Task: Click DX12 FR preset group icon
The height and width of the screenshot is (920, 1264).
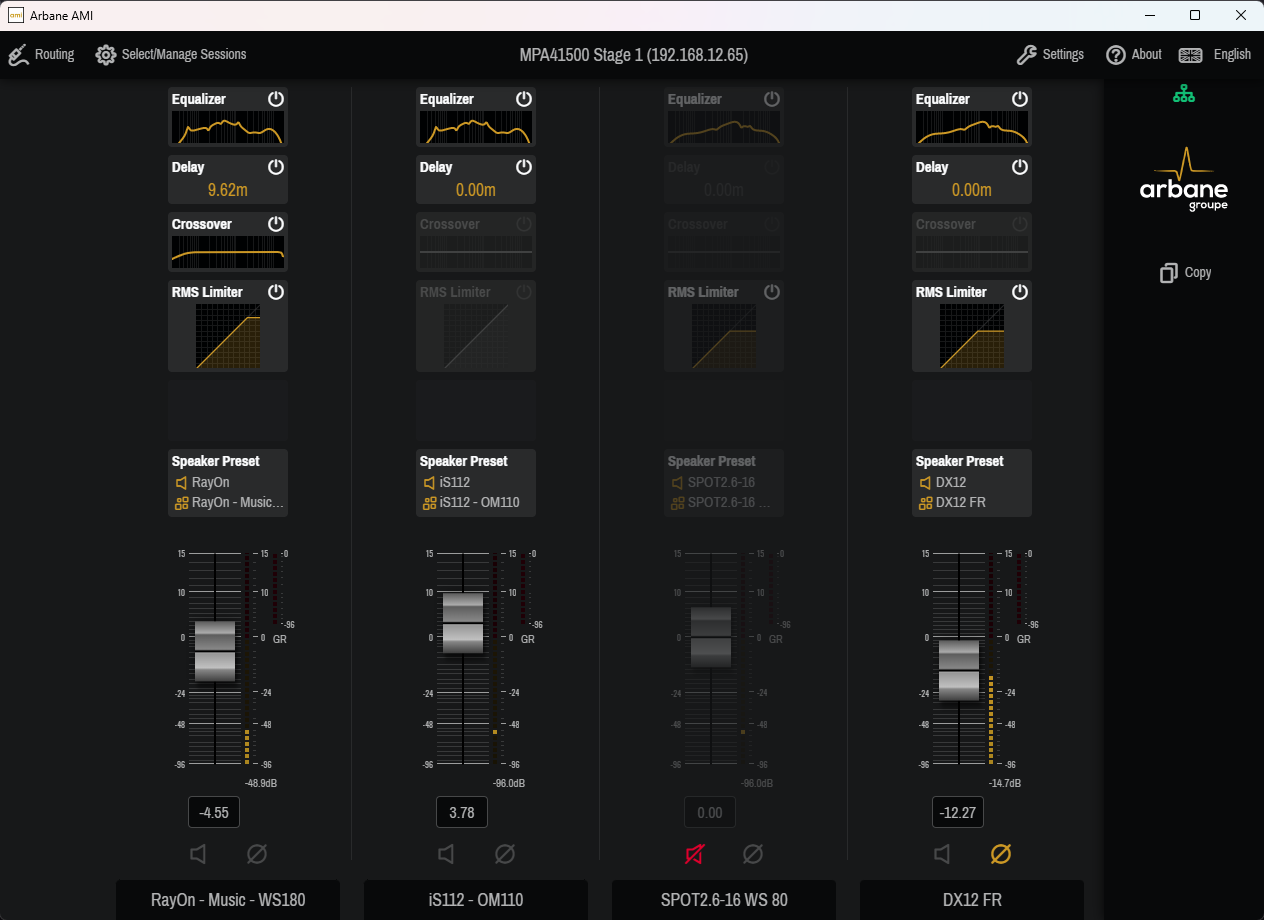Action: [925, 503]
